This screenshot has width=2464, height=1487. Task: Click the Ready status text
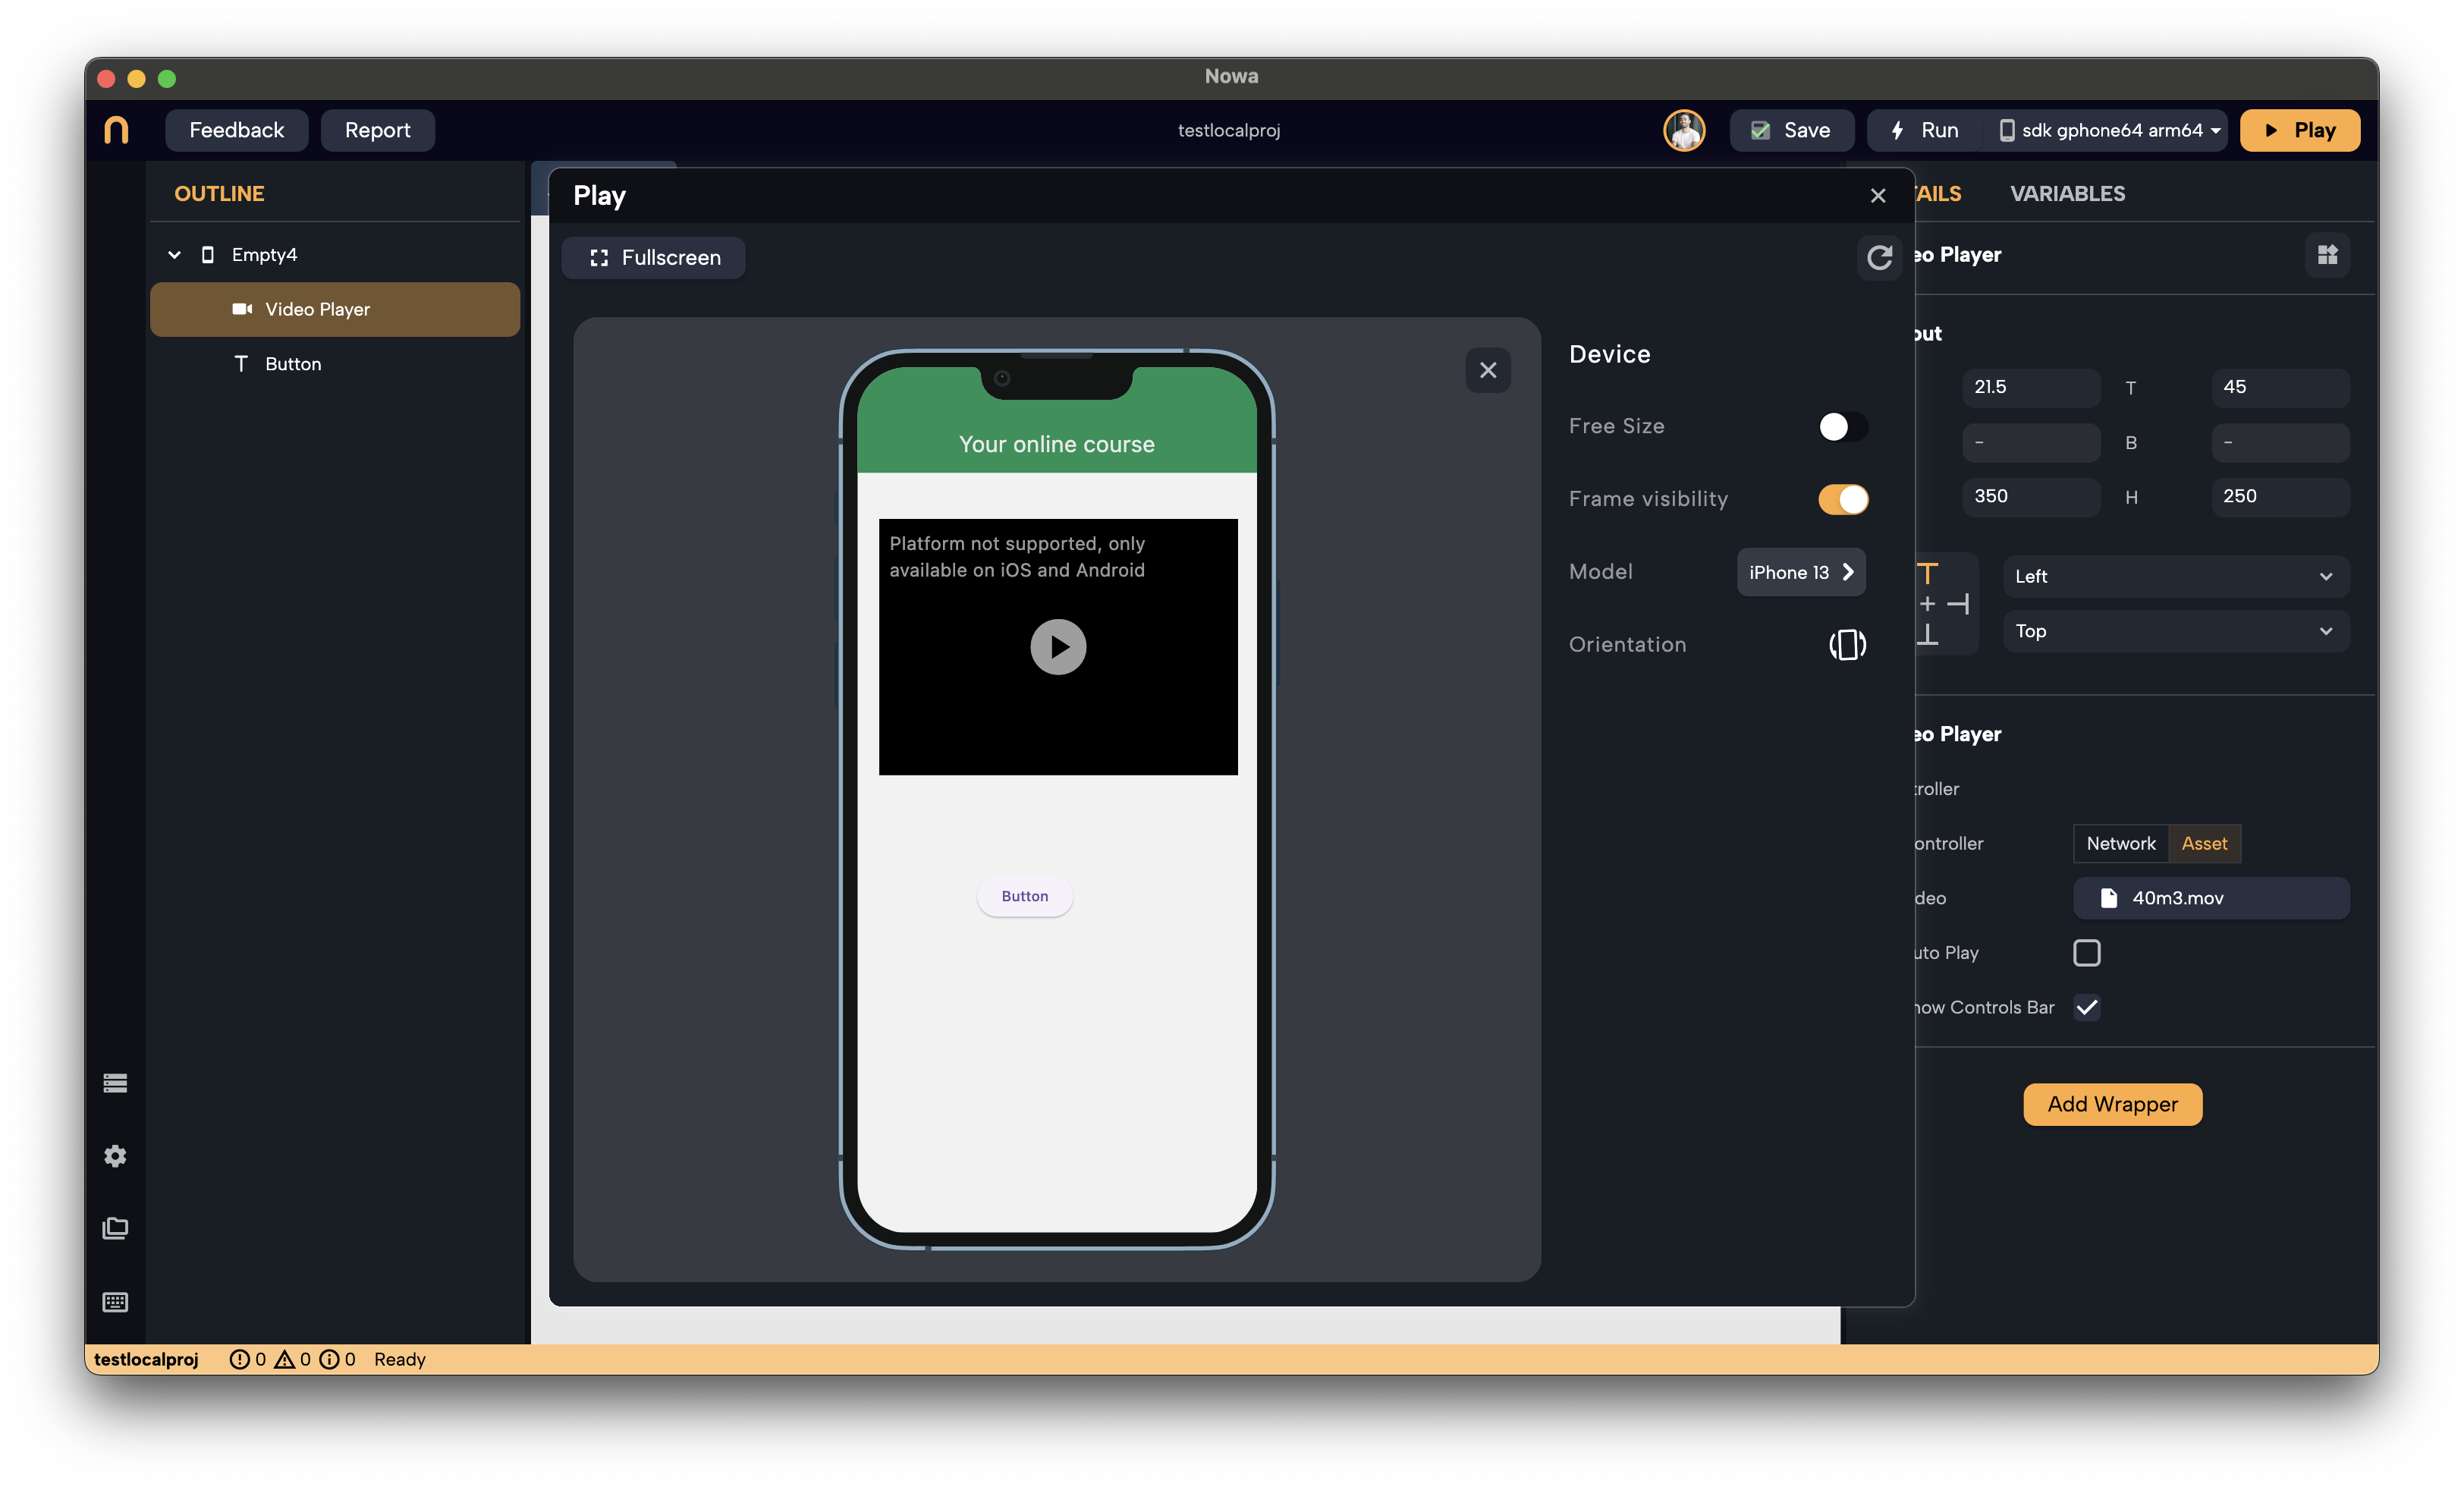(x=399, y=1359)
